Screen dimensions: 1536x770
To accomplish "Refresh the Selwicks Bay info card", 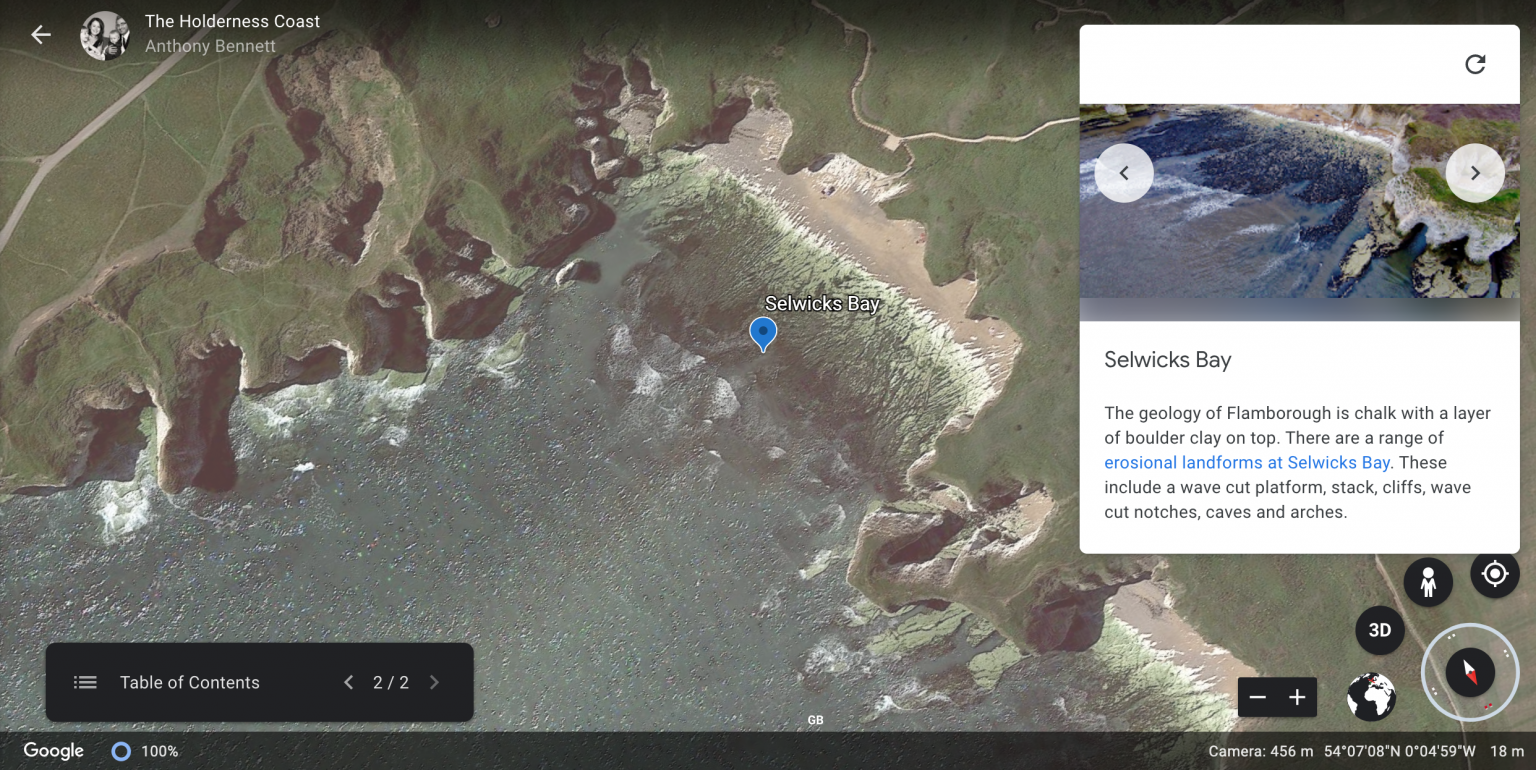I will click(x=1475, y=63).
